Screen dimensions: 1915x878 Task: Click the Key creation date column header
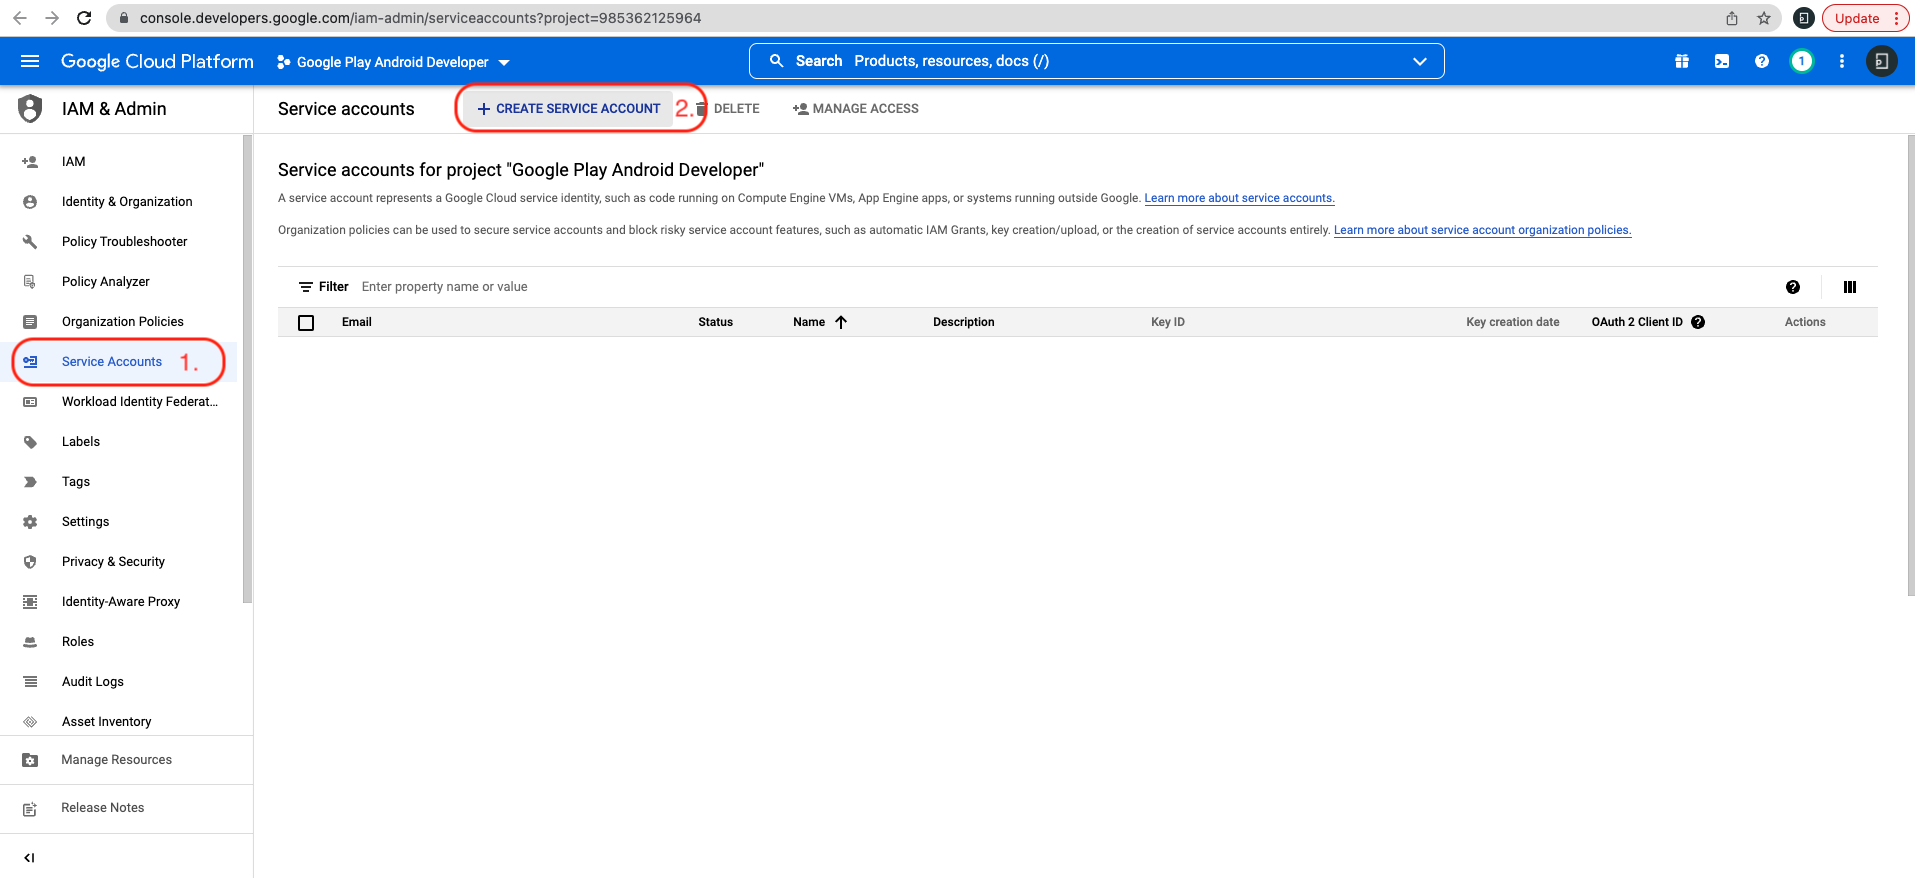pyautogui.click(x=1512, y=322)
